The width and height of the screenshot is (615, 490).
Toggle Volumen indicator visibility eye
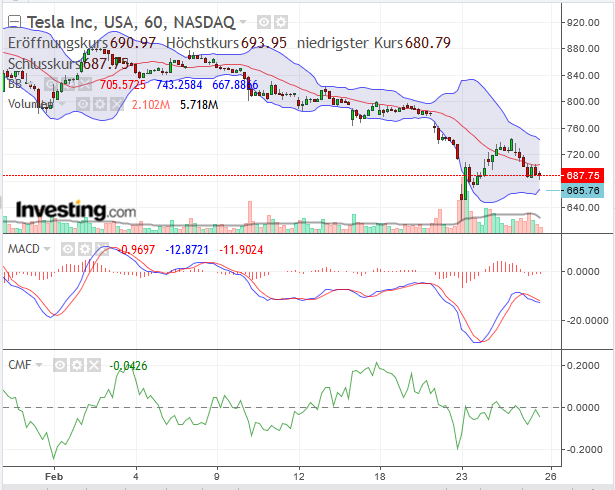point(82,104)
